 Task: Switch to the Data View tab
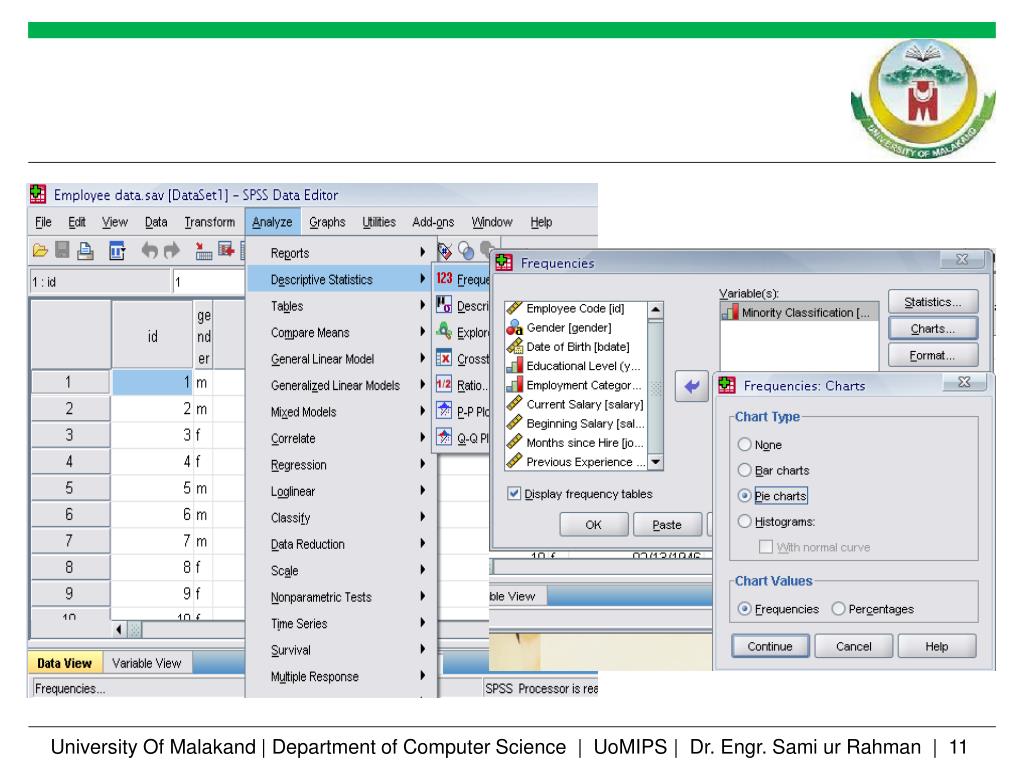(64, 663)
